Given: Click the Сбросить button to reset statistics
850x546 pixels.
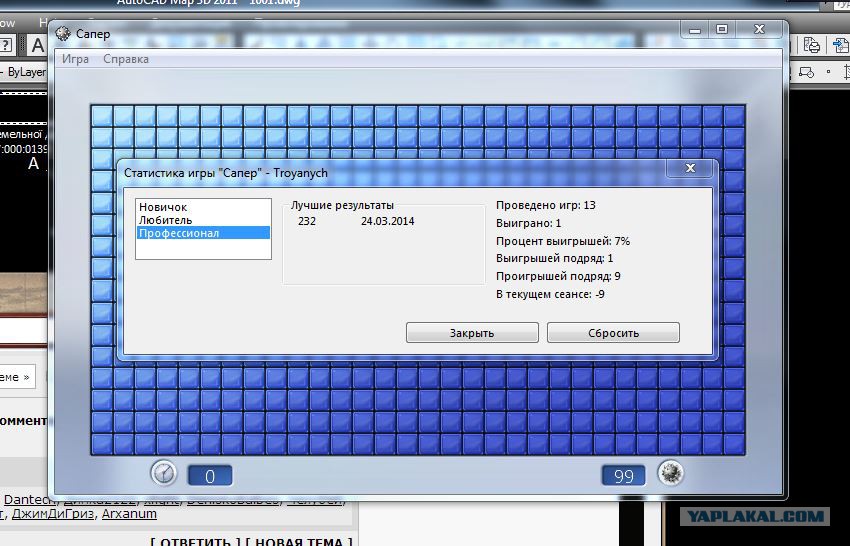Looking at the screenshot, I should click(613, 333).
